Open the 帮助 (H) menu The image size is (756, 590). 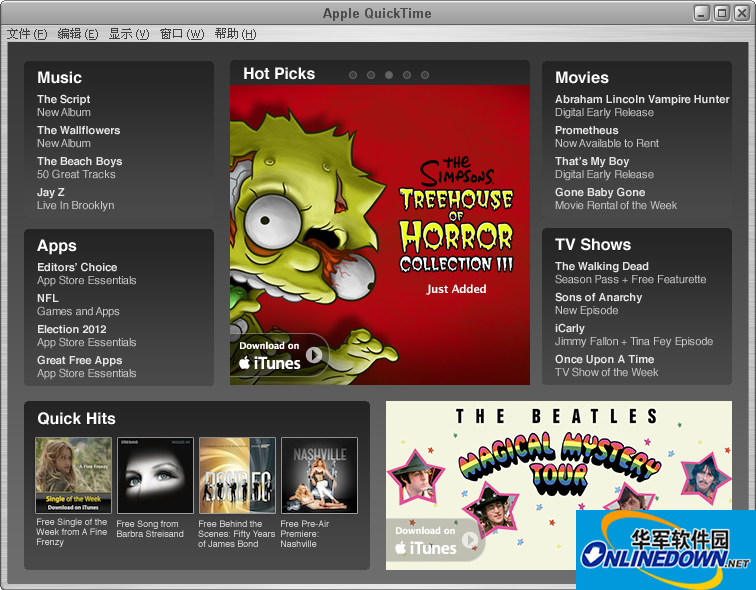click(x=235, y=34)
